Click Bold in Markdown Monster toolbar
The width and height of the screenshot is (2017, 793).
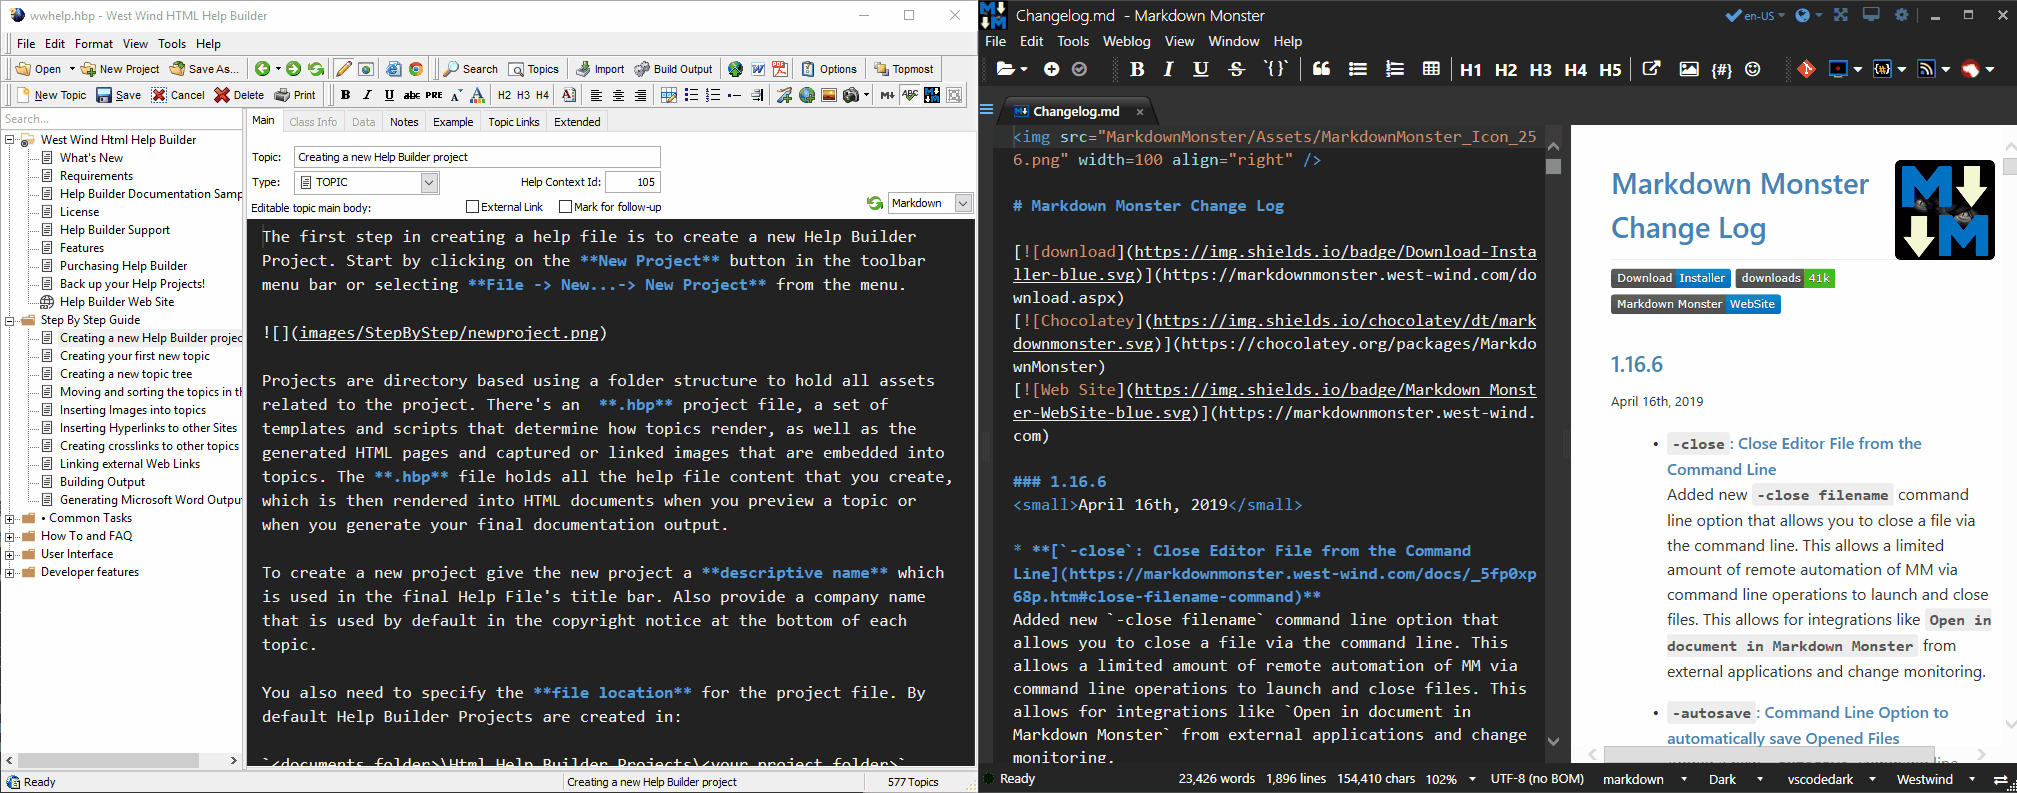[x=1137, y=69]
